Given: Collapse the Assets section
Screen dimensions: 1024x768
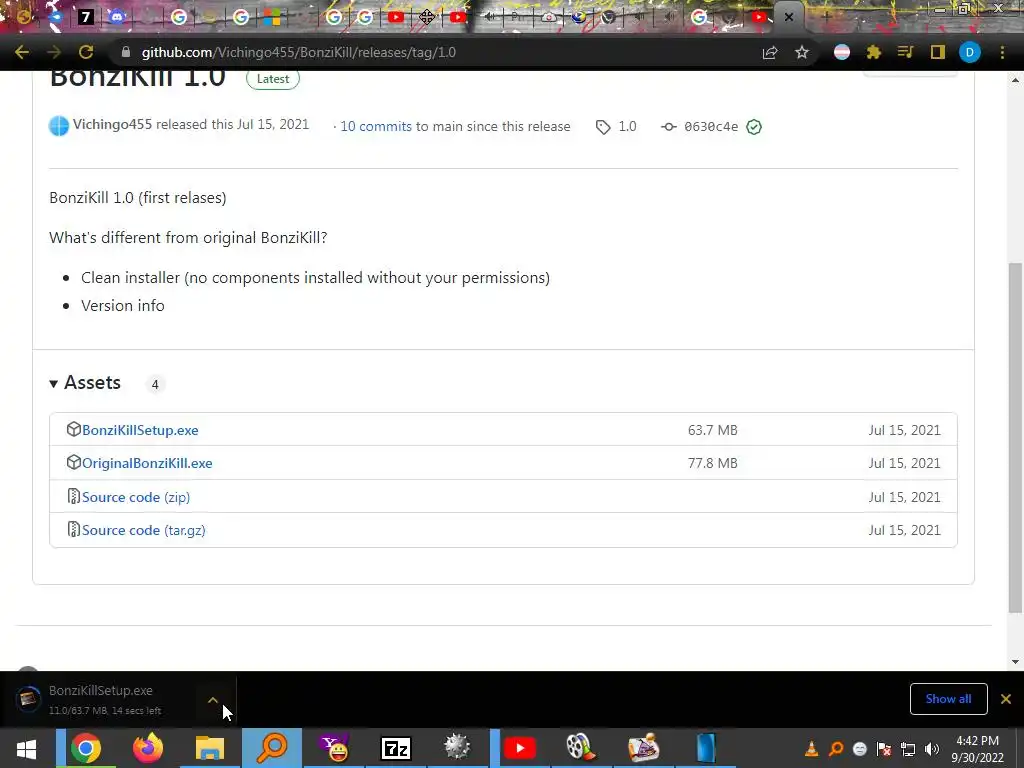Looking at the screenshot, I should point(86,383).
